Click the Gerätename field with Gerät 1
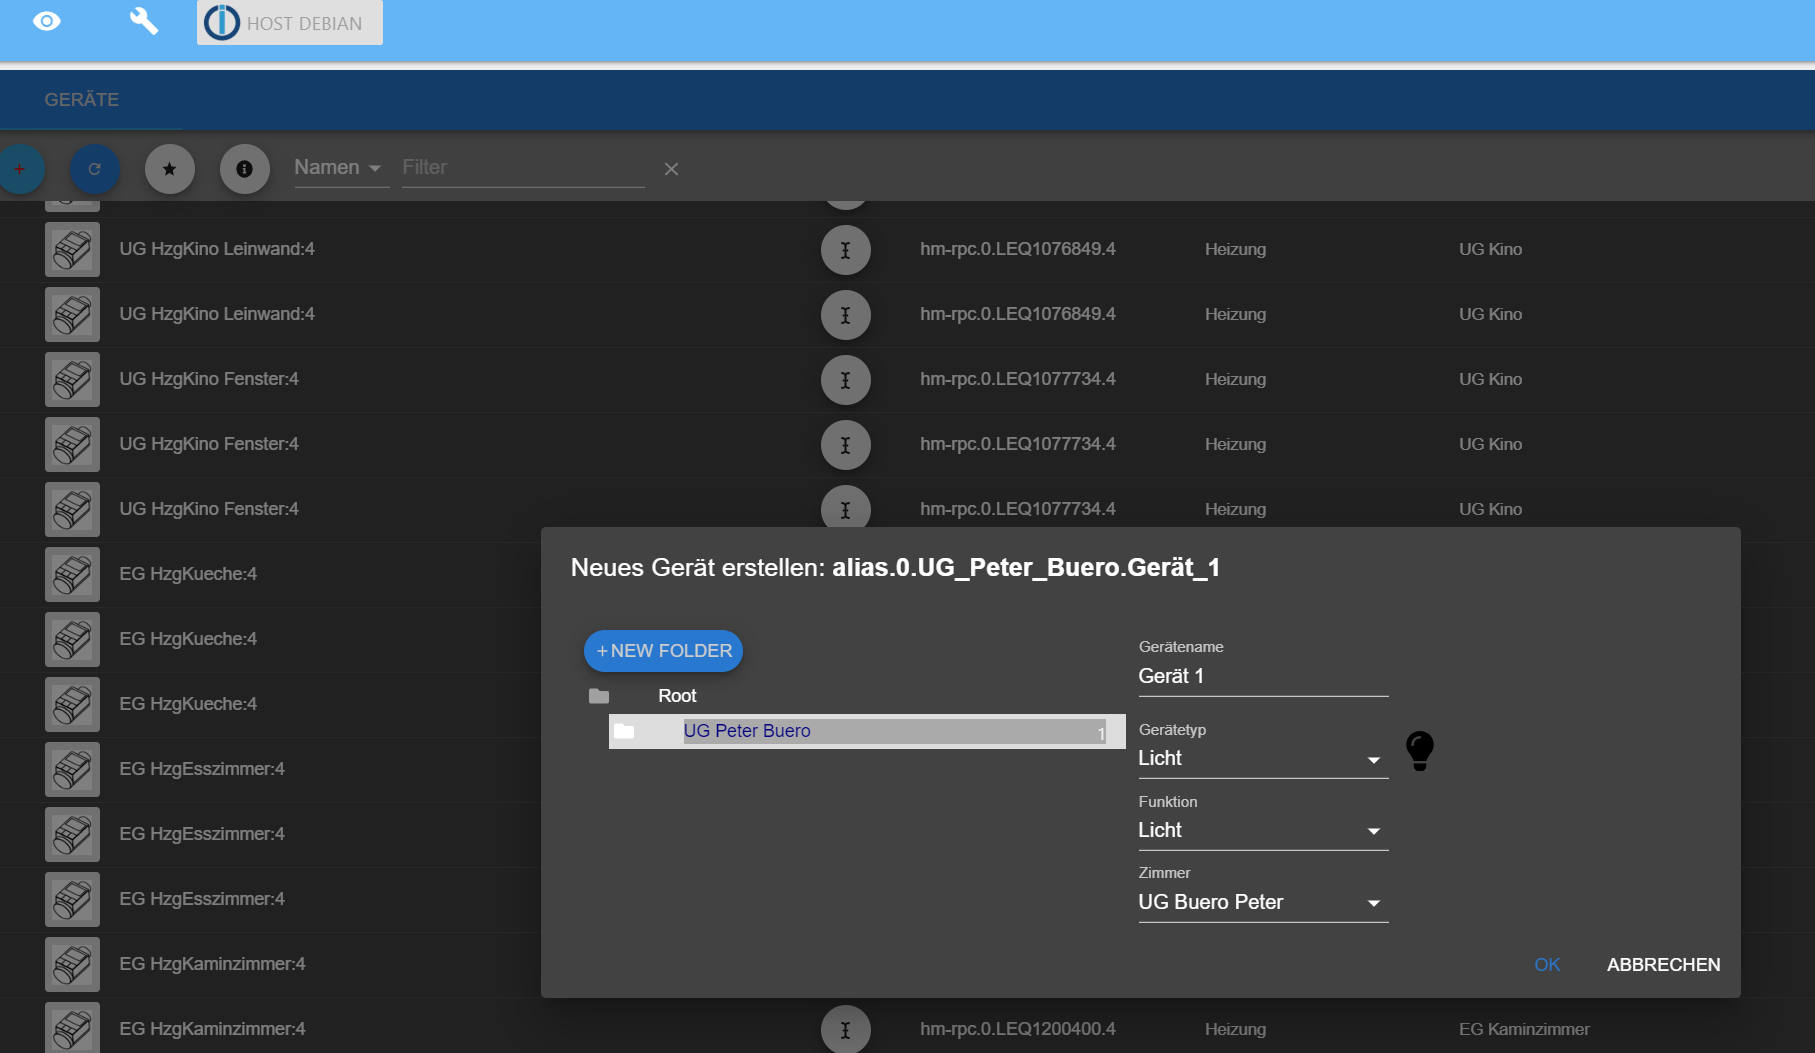The height and width of the screenshot is (1053, 1815). pos(1263,677)
